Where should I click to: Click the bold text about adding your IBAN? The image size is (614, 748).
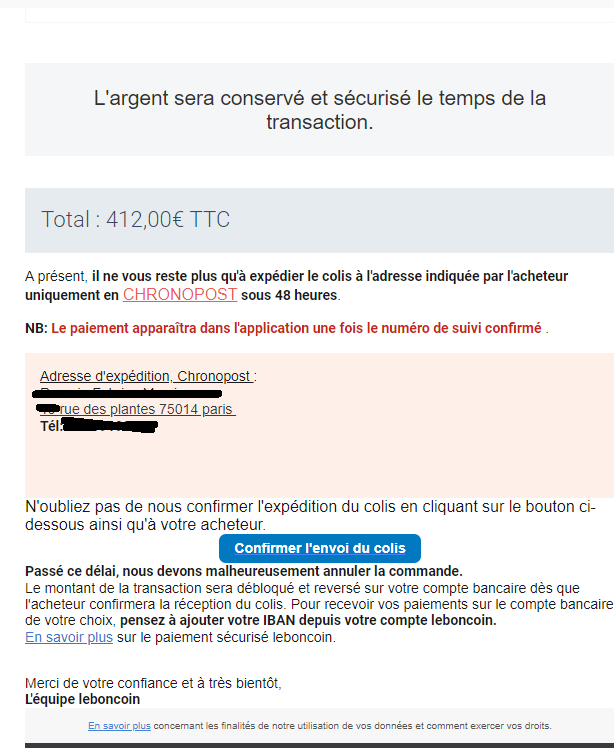coord(308,620)
